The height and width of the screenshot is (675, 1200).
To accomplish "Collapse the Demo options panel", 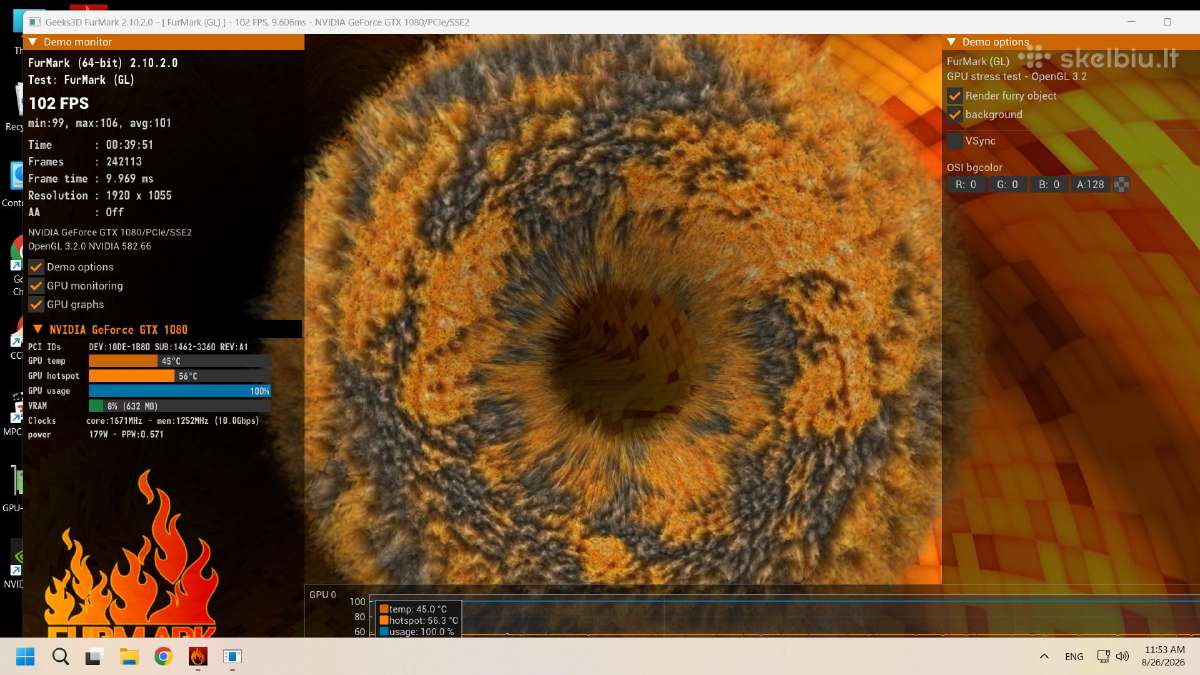I will [x=951, y=42].
